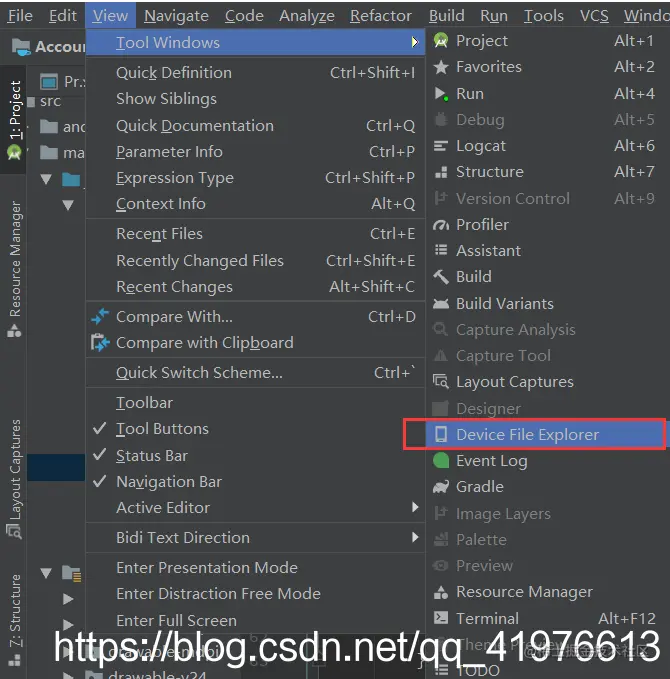This screenshot has width=670, height=679.
Task: Choose Enter Full Screen
Action: click(256, 621)
